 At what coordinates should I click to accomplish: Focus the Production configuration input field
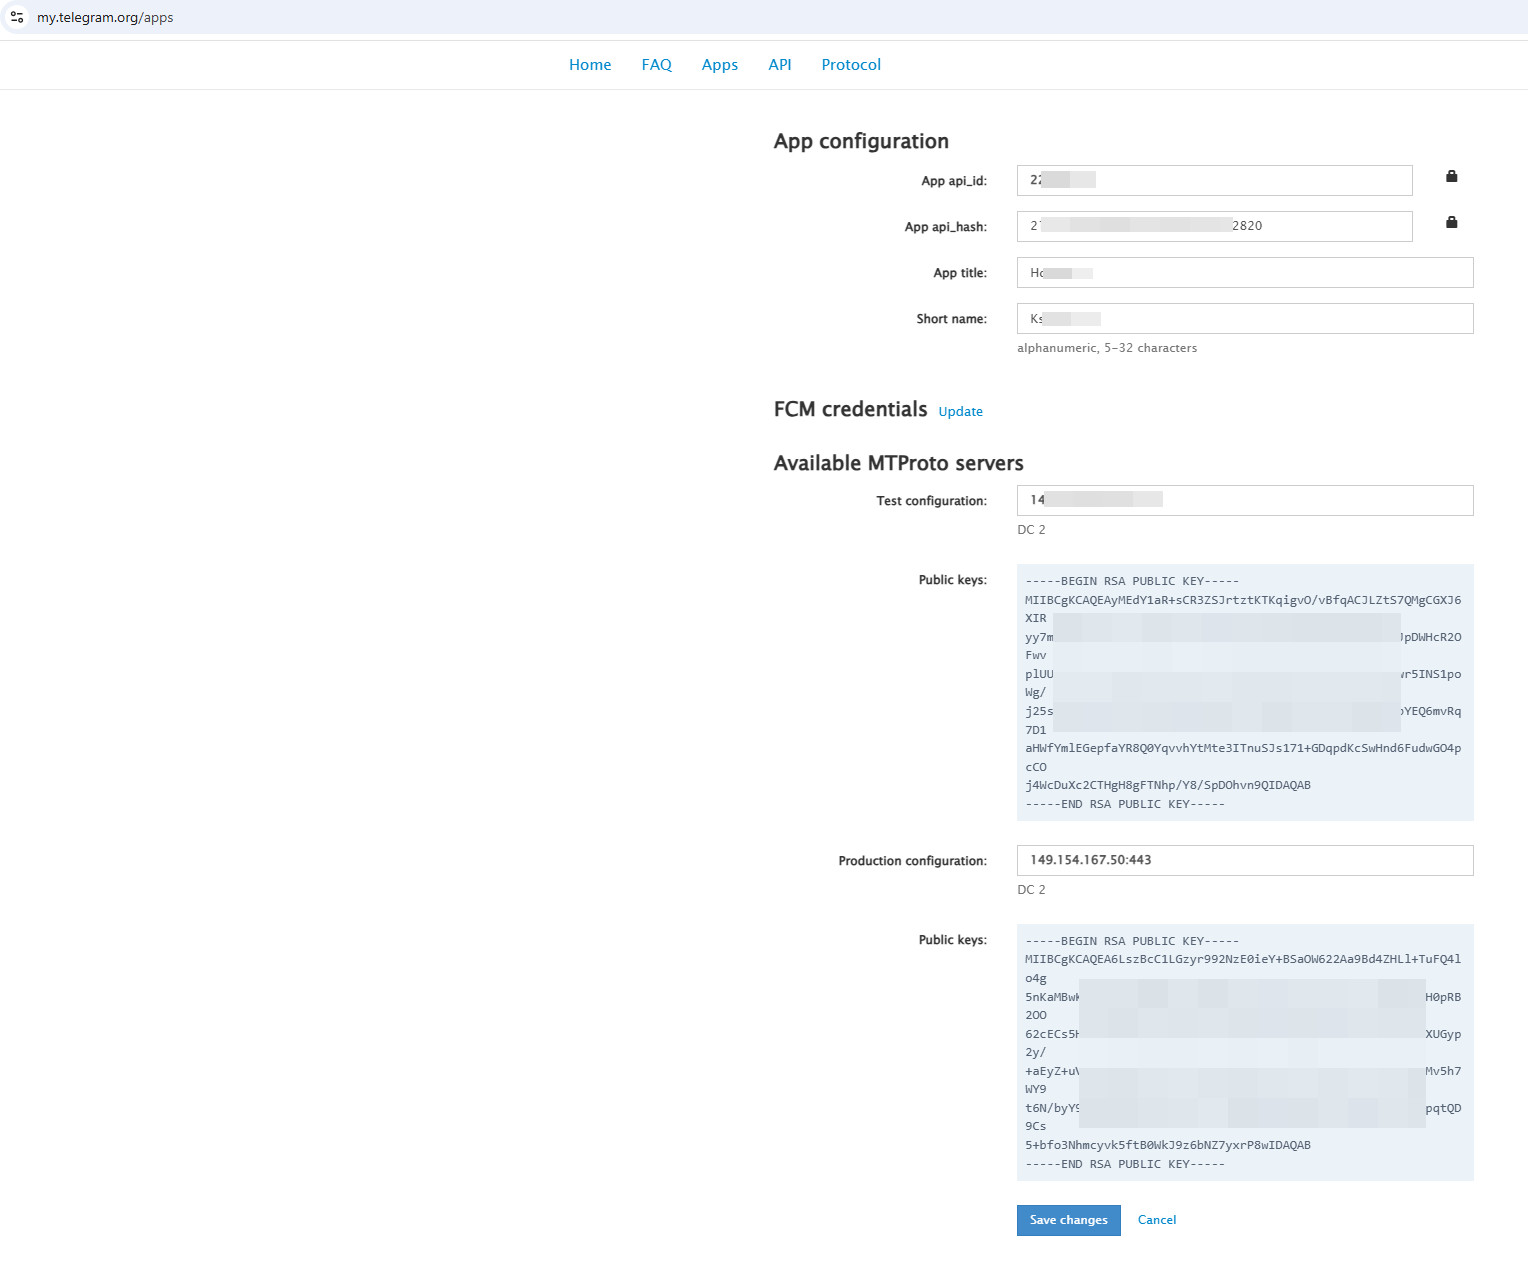1245,860
